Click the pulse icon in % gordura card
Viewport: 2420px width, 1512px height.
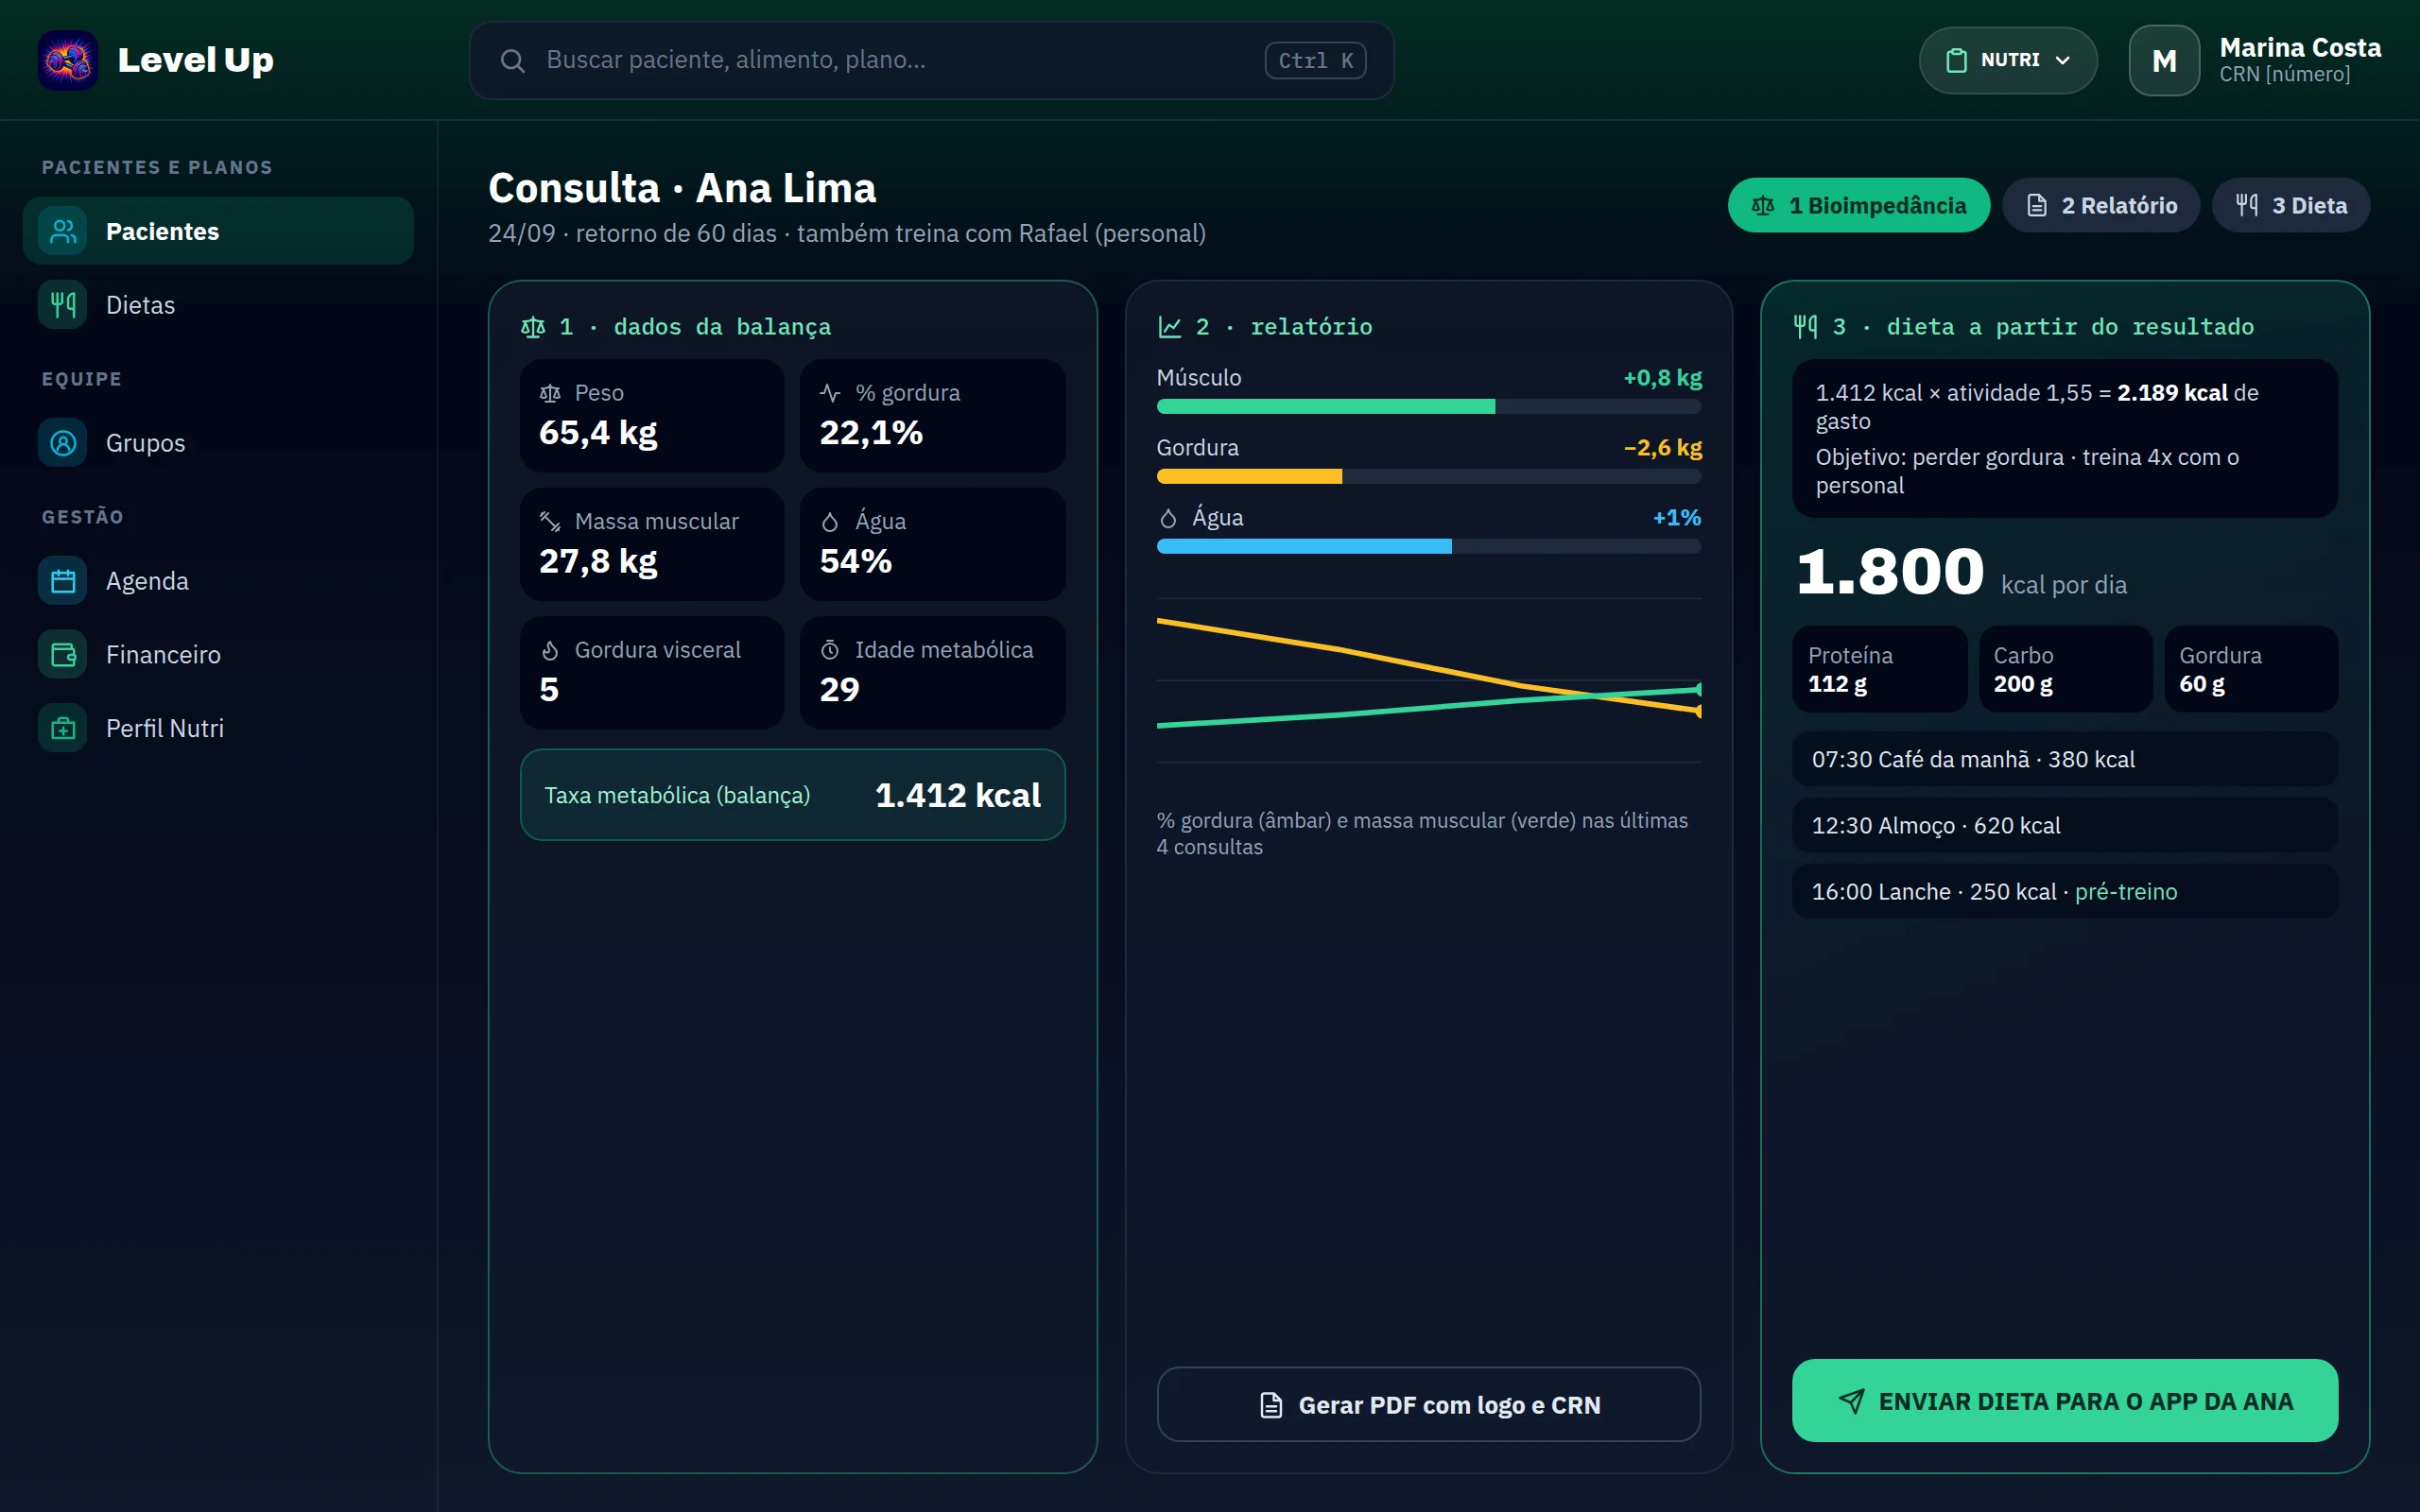point(830,393)
